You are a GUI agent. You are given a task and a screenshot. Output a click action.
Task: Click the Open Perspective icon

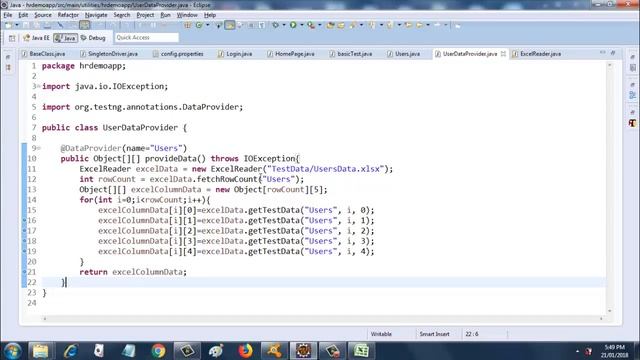pos(12,38)
